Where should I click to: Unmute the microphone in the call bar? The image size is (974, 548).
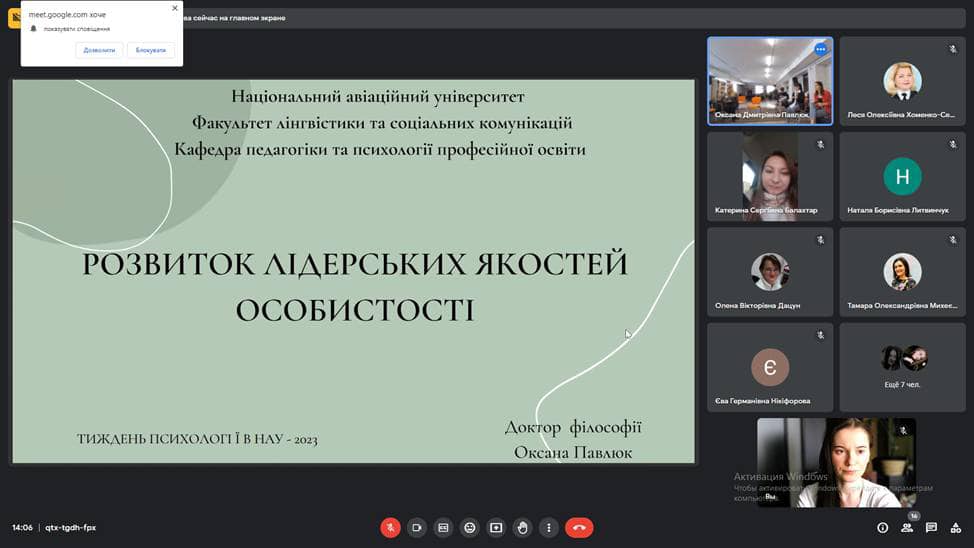390,527
